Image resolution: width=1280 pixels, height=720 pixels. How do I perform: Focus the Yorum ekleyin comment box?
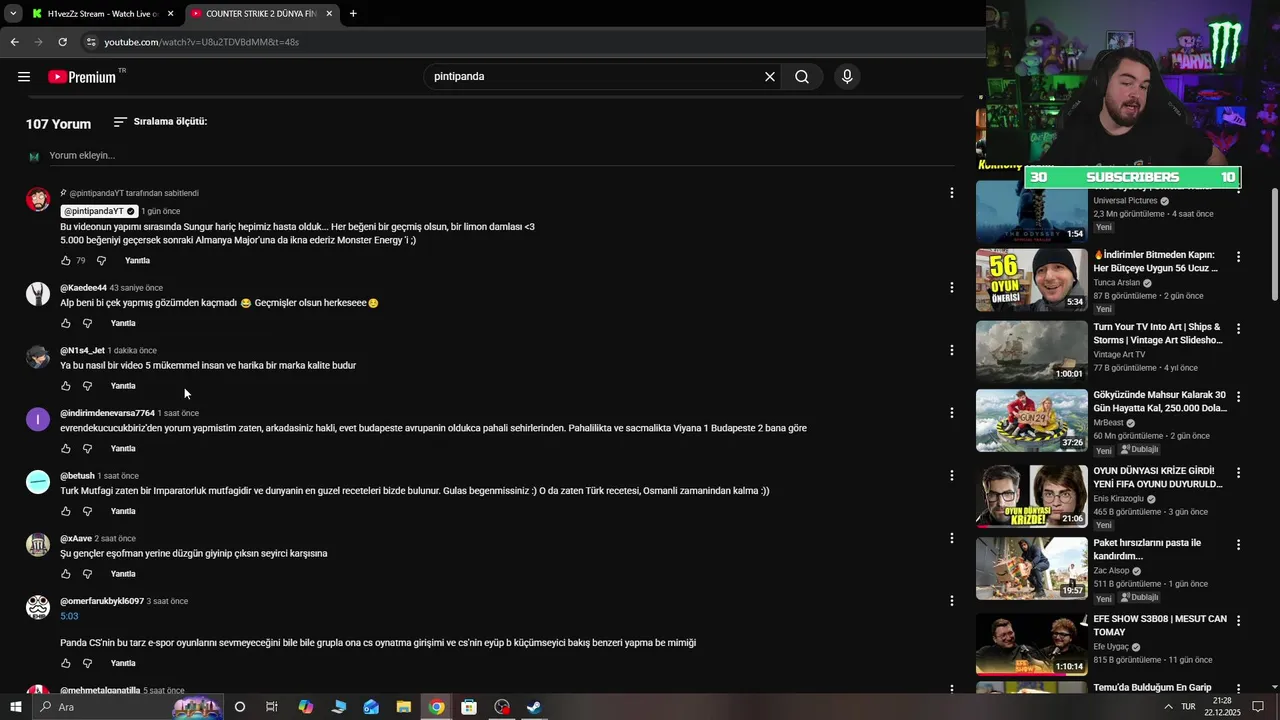coord(500,156)
